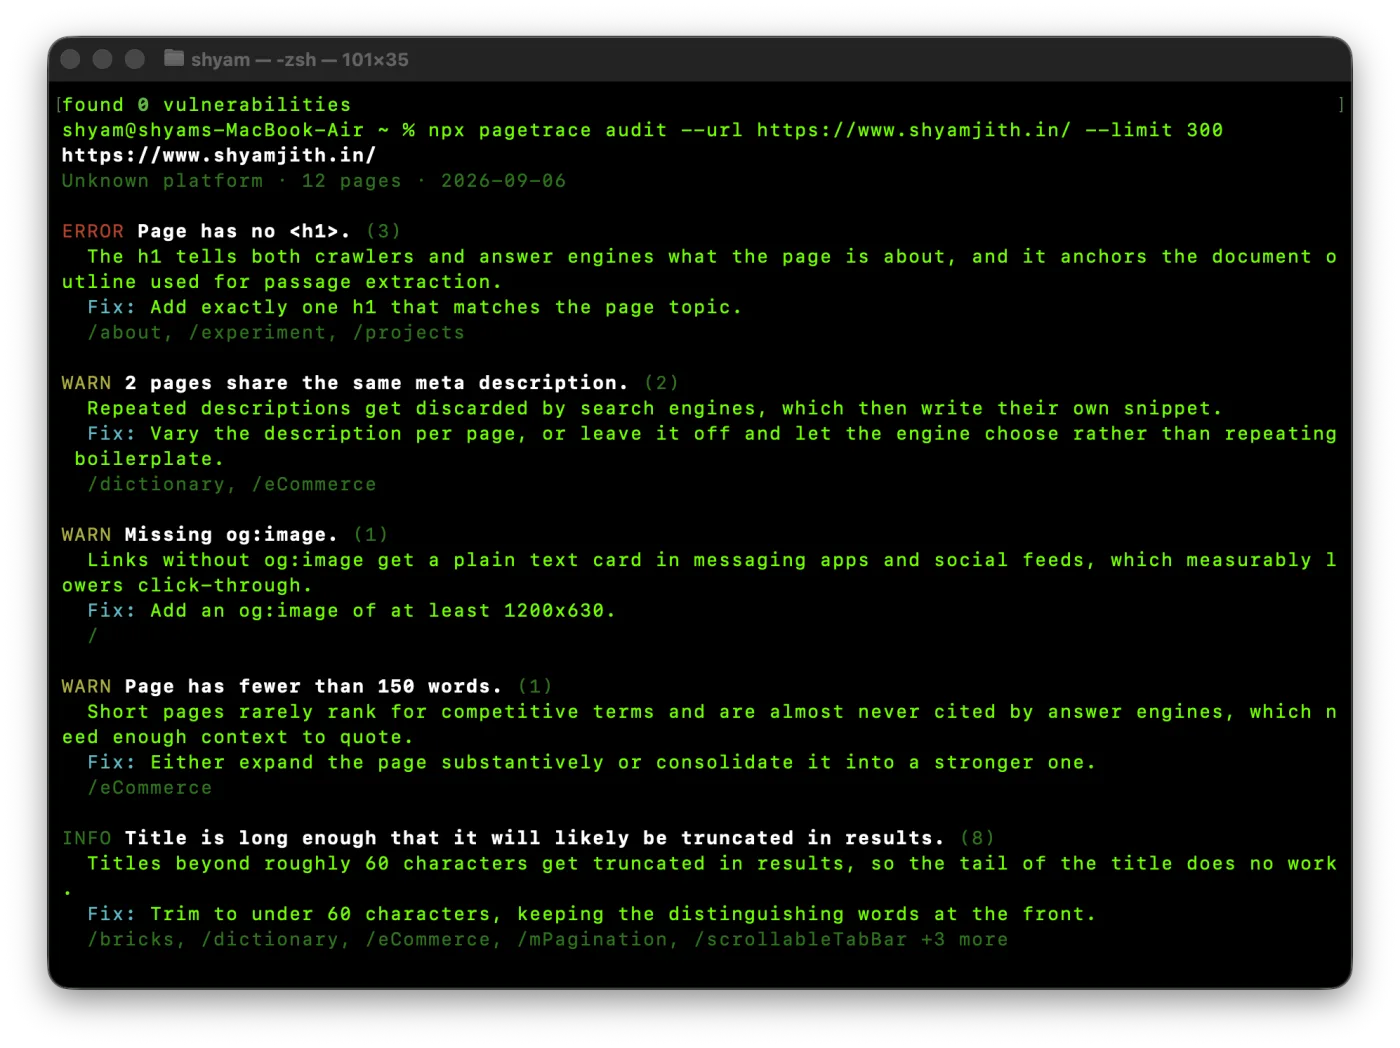Image resolution: width=1400 pixels, height=1048 pixels.
Task: Select '2 pages share the same meta description.' heading
Action: tap(377, 383)
